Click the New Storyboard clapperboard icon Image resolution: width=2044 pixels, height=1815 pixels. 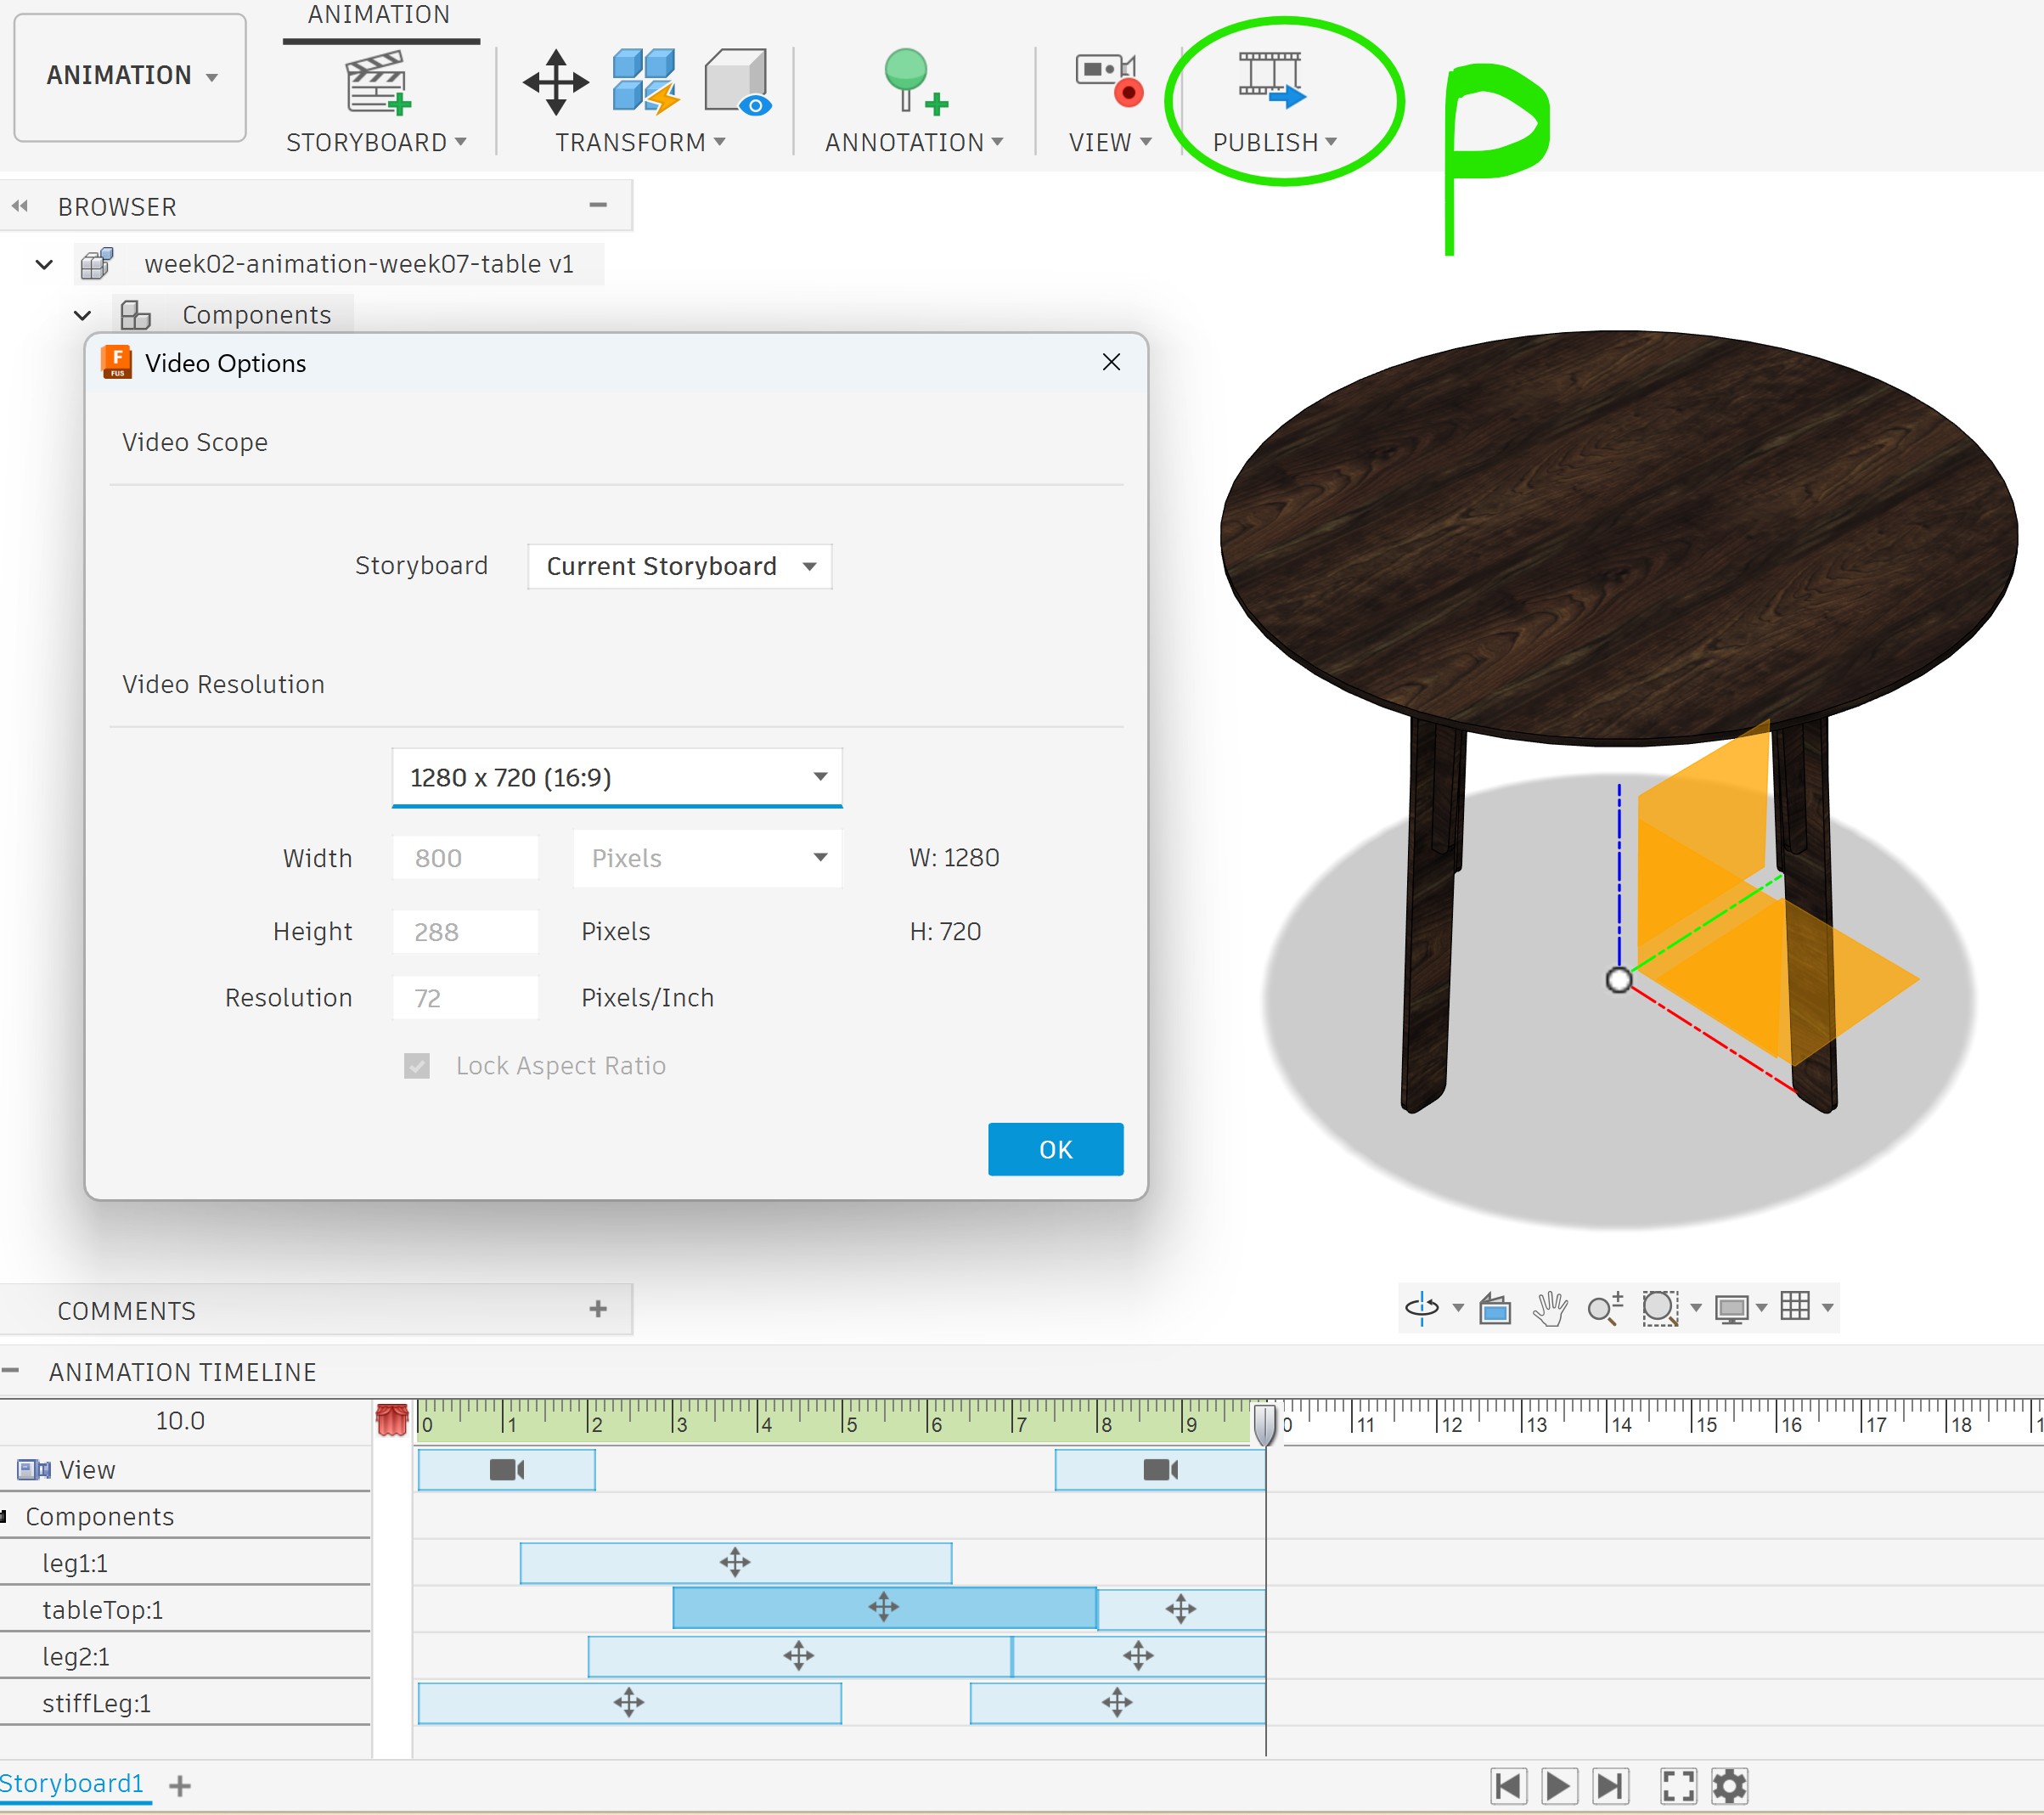pos(377,82)
